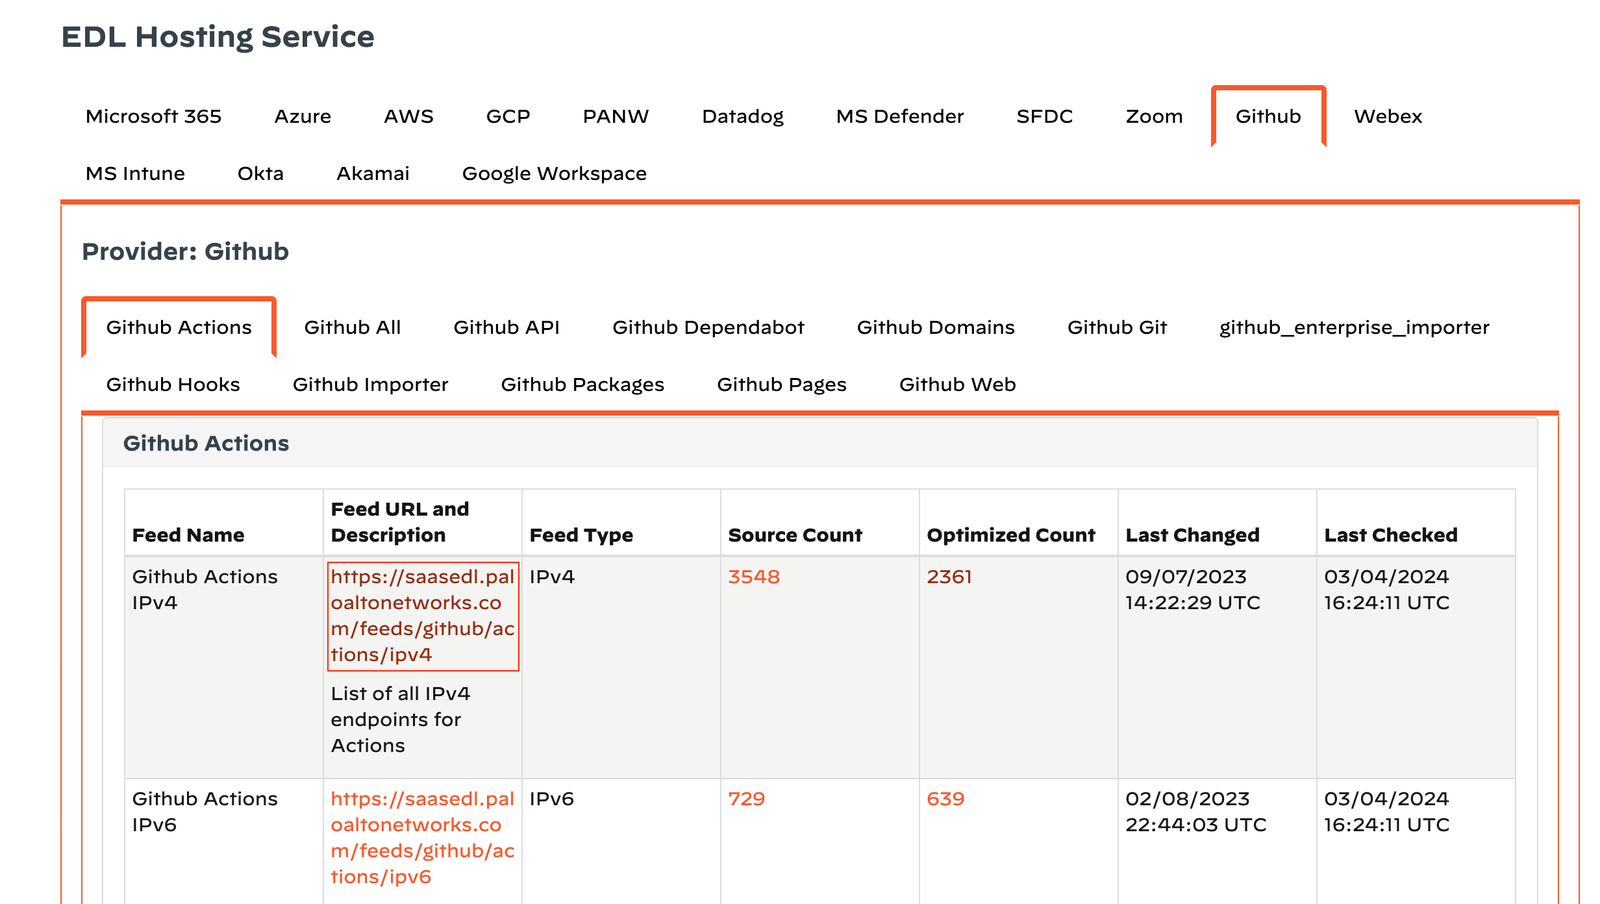Open the Google Workspace provider tab
This screenshot has height=904, width=1600.
(554, 173)
